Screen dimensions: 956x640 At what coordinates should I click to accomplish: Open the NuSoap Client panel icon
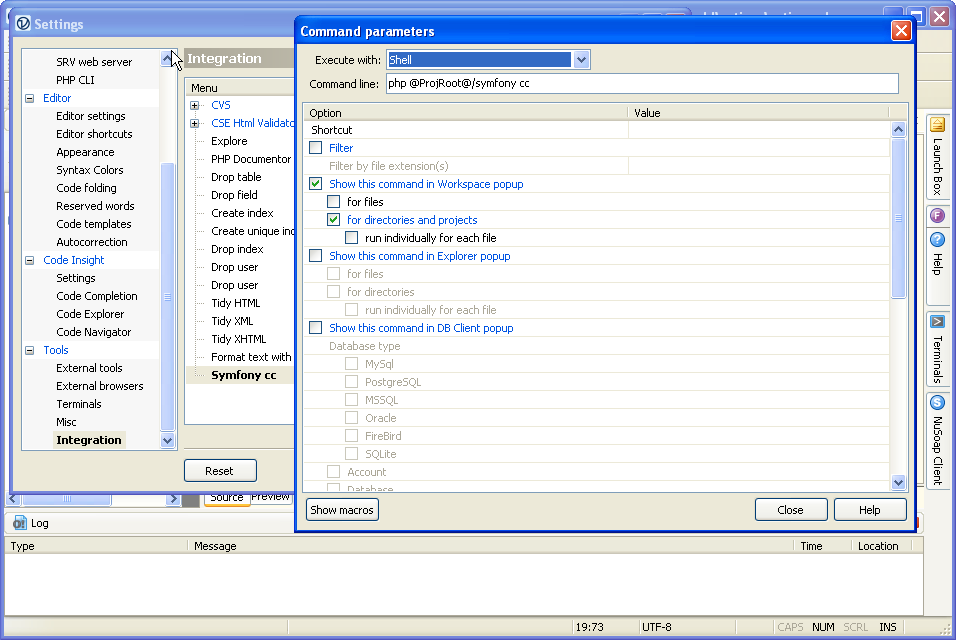[938, 402]
